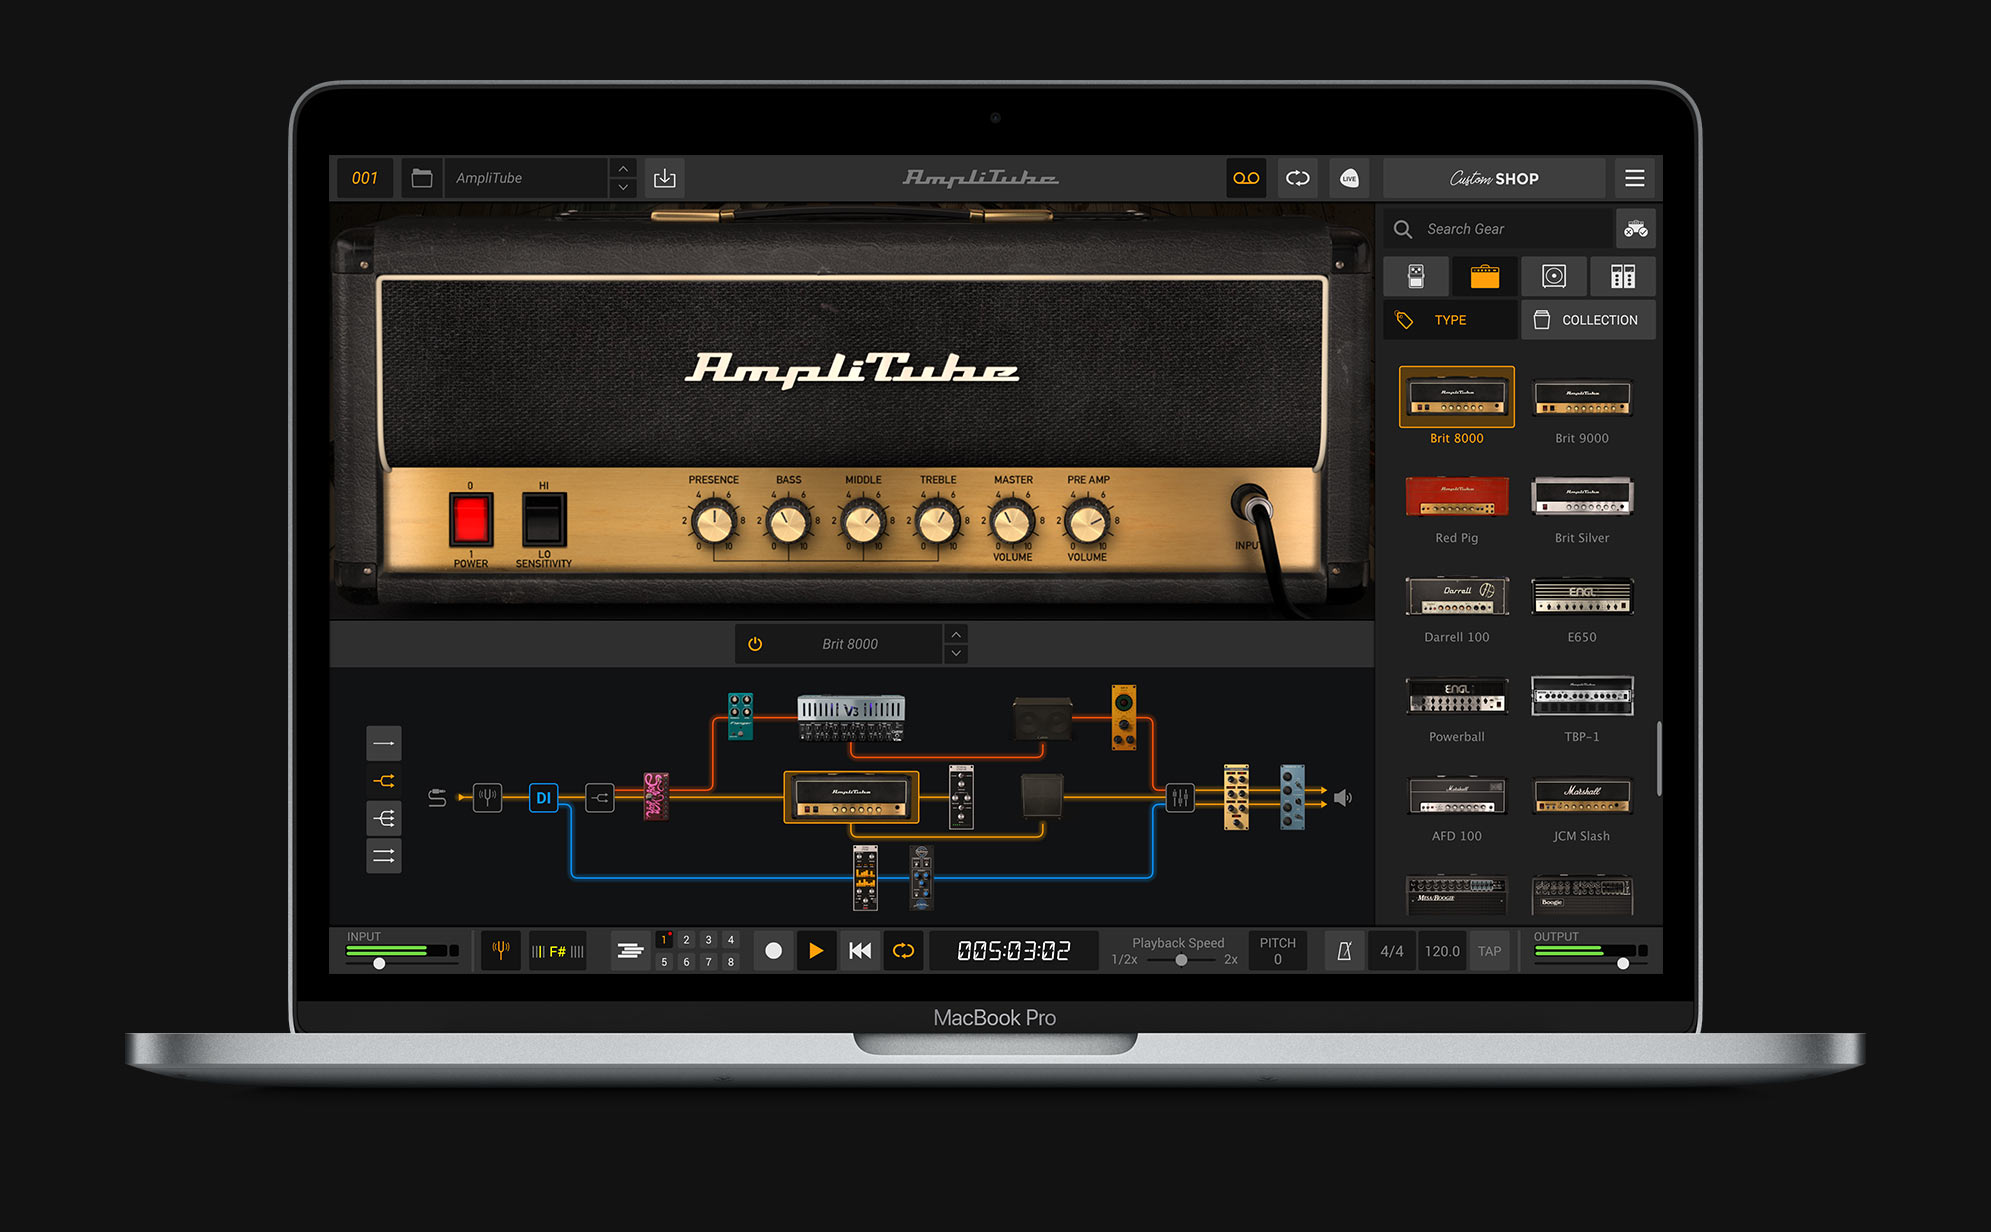Open the gear filter icon beside search
The height and width of the screenshot is (1232, 1991).
tap(1636, 229)
